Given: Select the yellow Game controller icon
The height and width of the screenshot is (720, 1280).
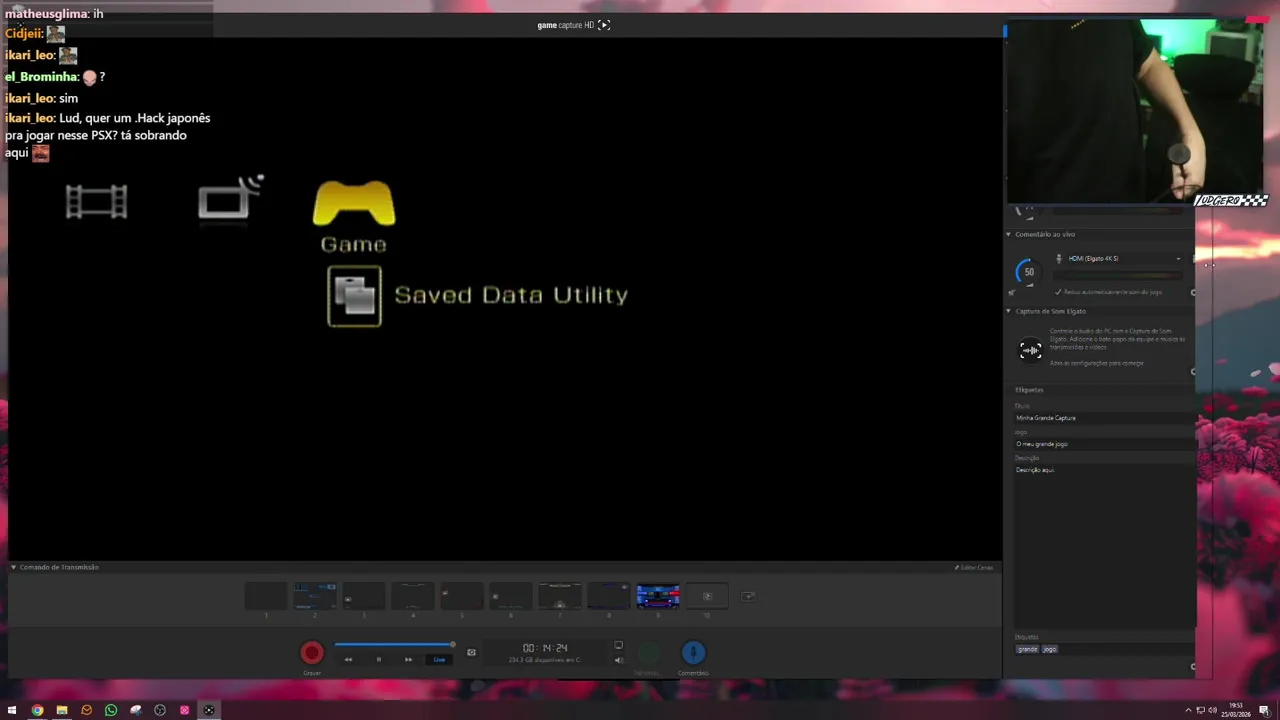Looking at the screenshot, I should [x=354, y=203].
